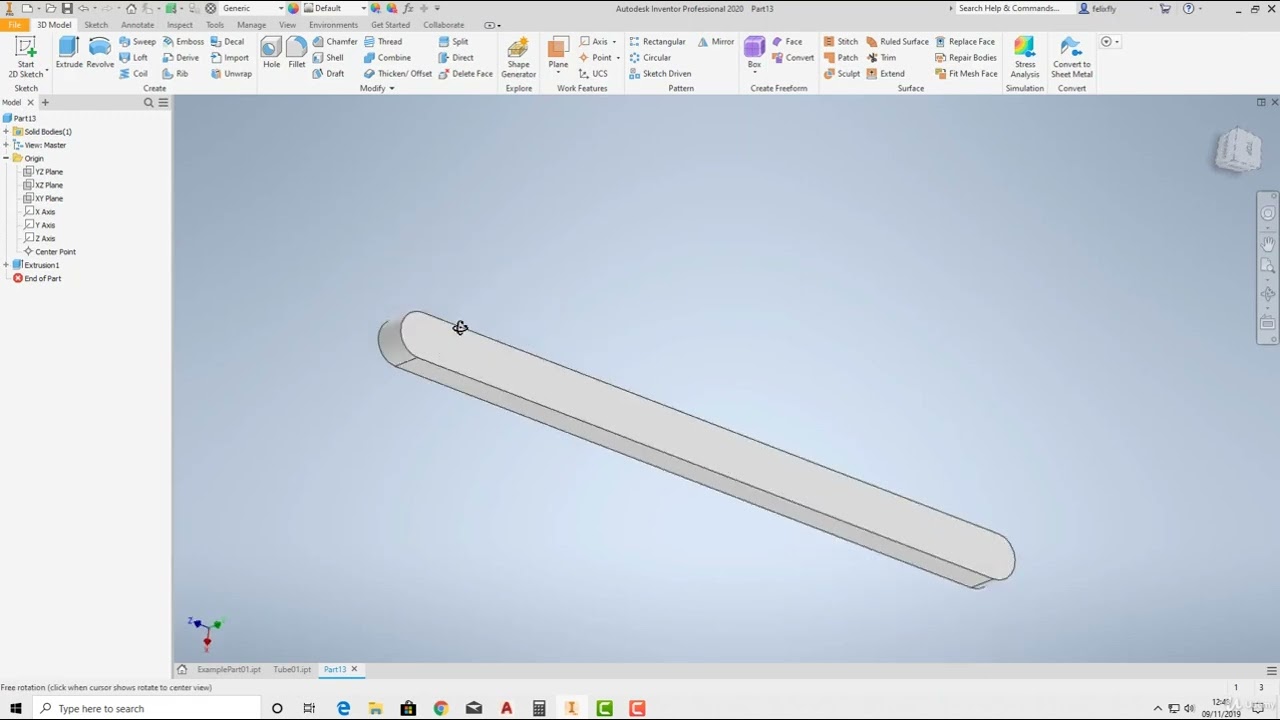Image resolution: width=1280 pixels, height=720 pixels.
Task: Open the Manage ribbon tab
Action: (251, 24)
